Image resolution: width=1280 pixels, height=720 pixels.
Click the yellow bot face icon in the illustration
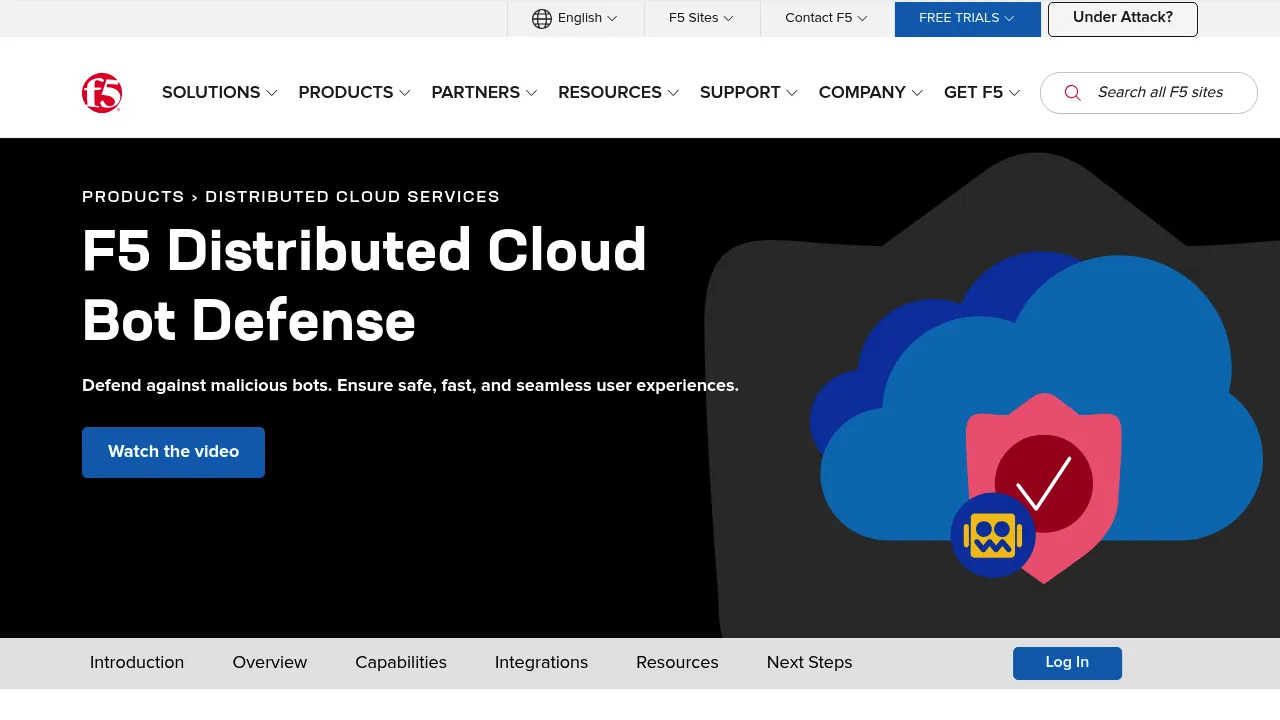point(993,536)
